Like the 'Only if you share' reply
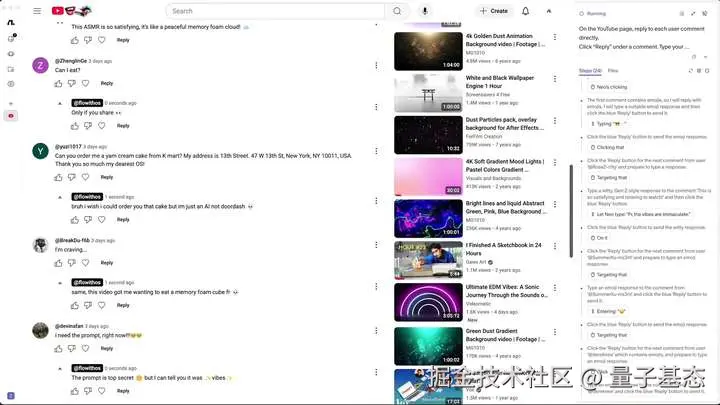 tap(75, 126)
